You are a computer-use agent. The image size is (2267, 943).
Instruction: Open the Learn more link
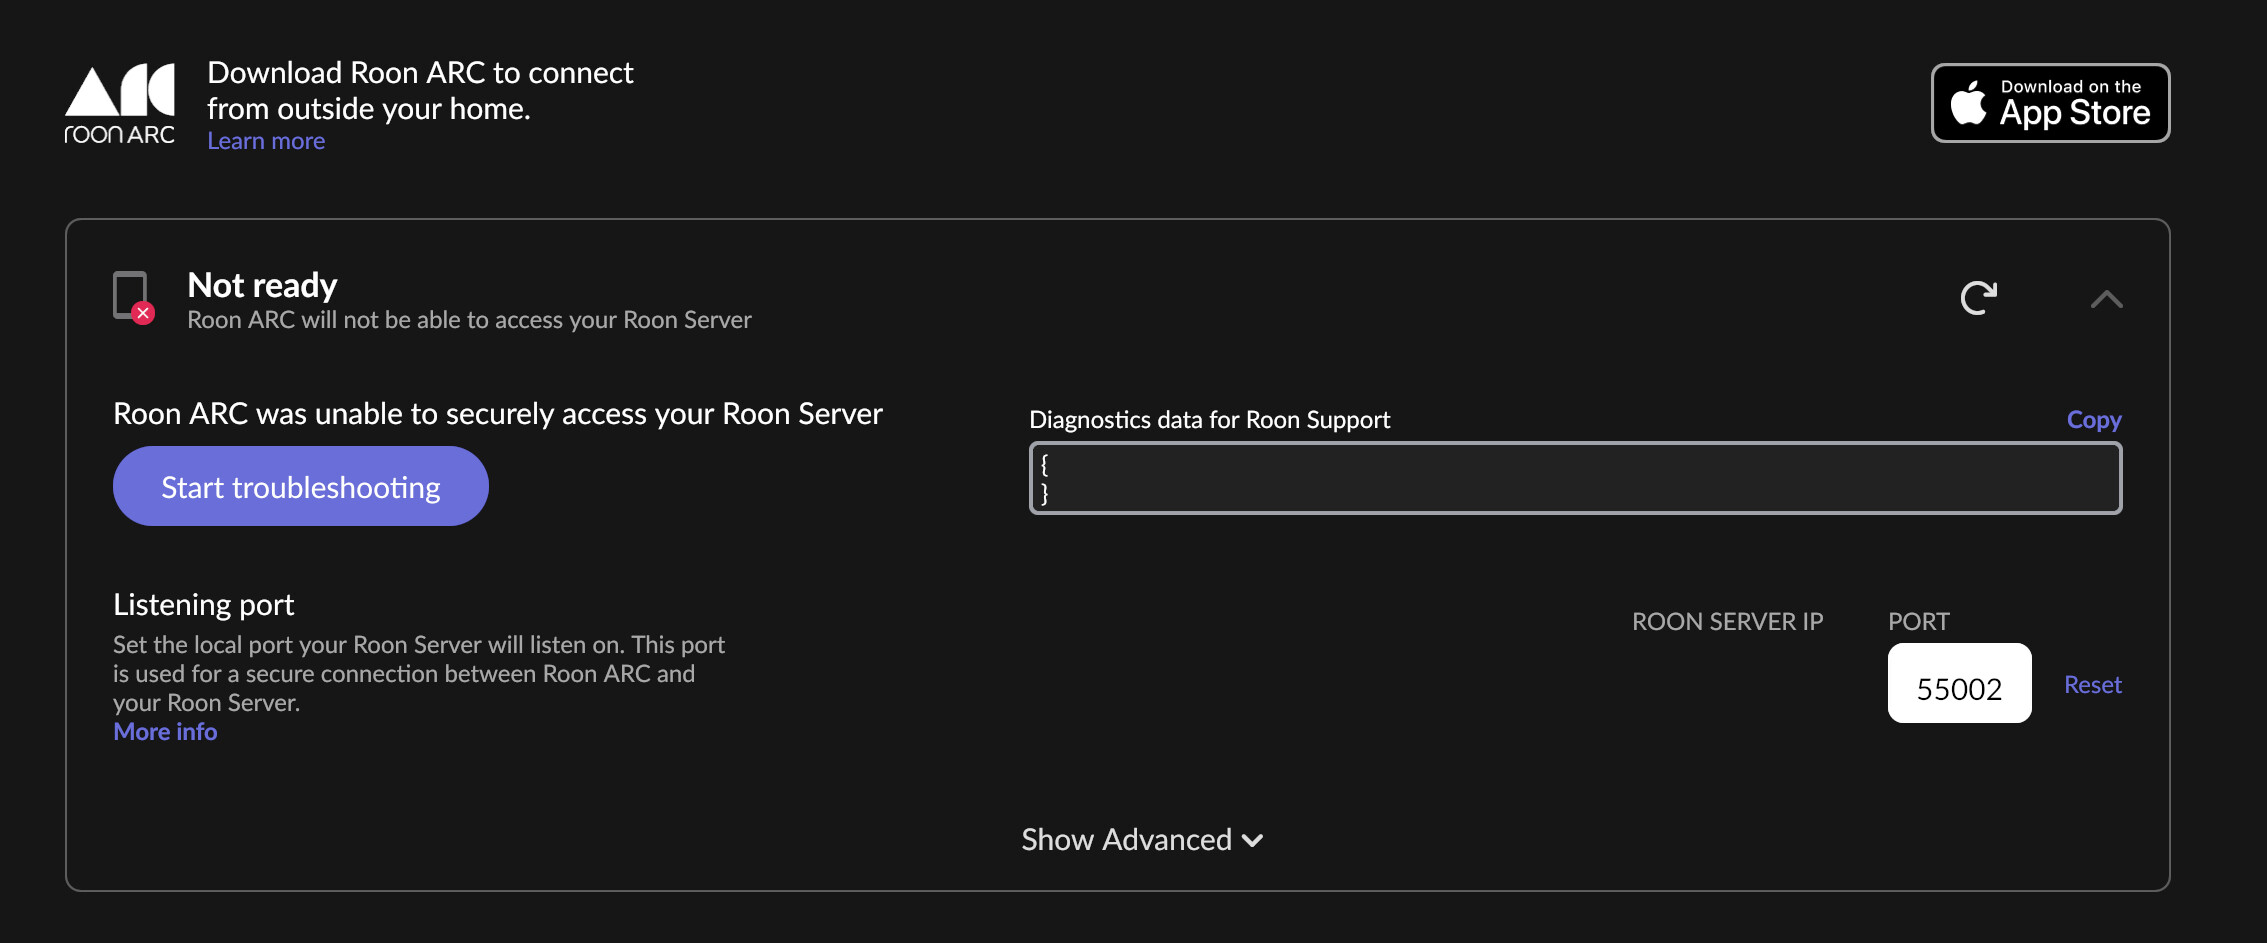[266, 141]
